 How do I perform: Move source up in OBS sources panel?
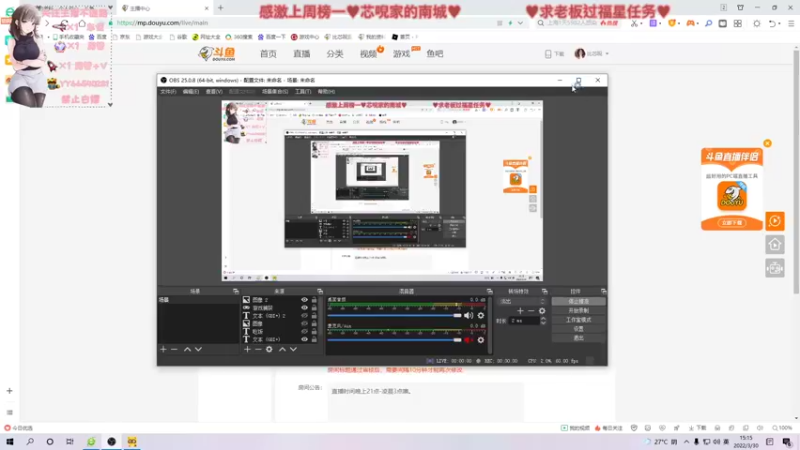[282, 349]
